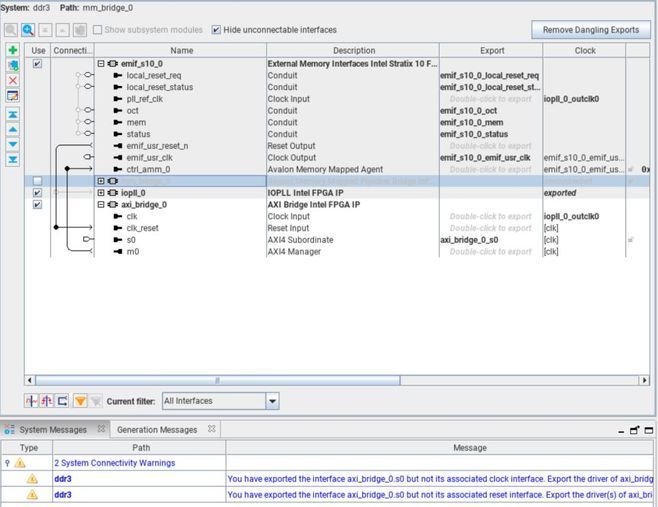Select the emif_usr_reset_n interface row
Viewport: 658px width, 507px height.
pos(157,146)
